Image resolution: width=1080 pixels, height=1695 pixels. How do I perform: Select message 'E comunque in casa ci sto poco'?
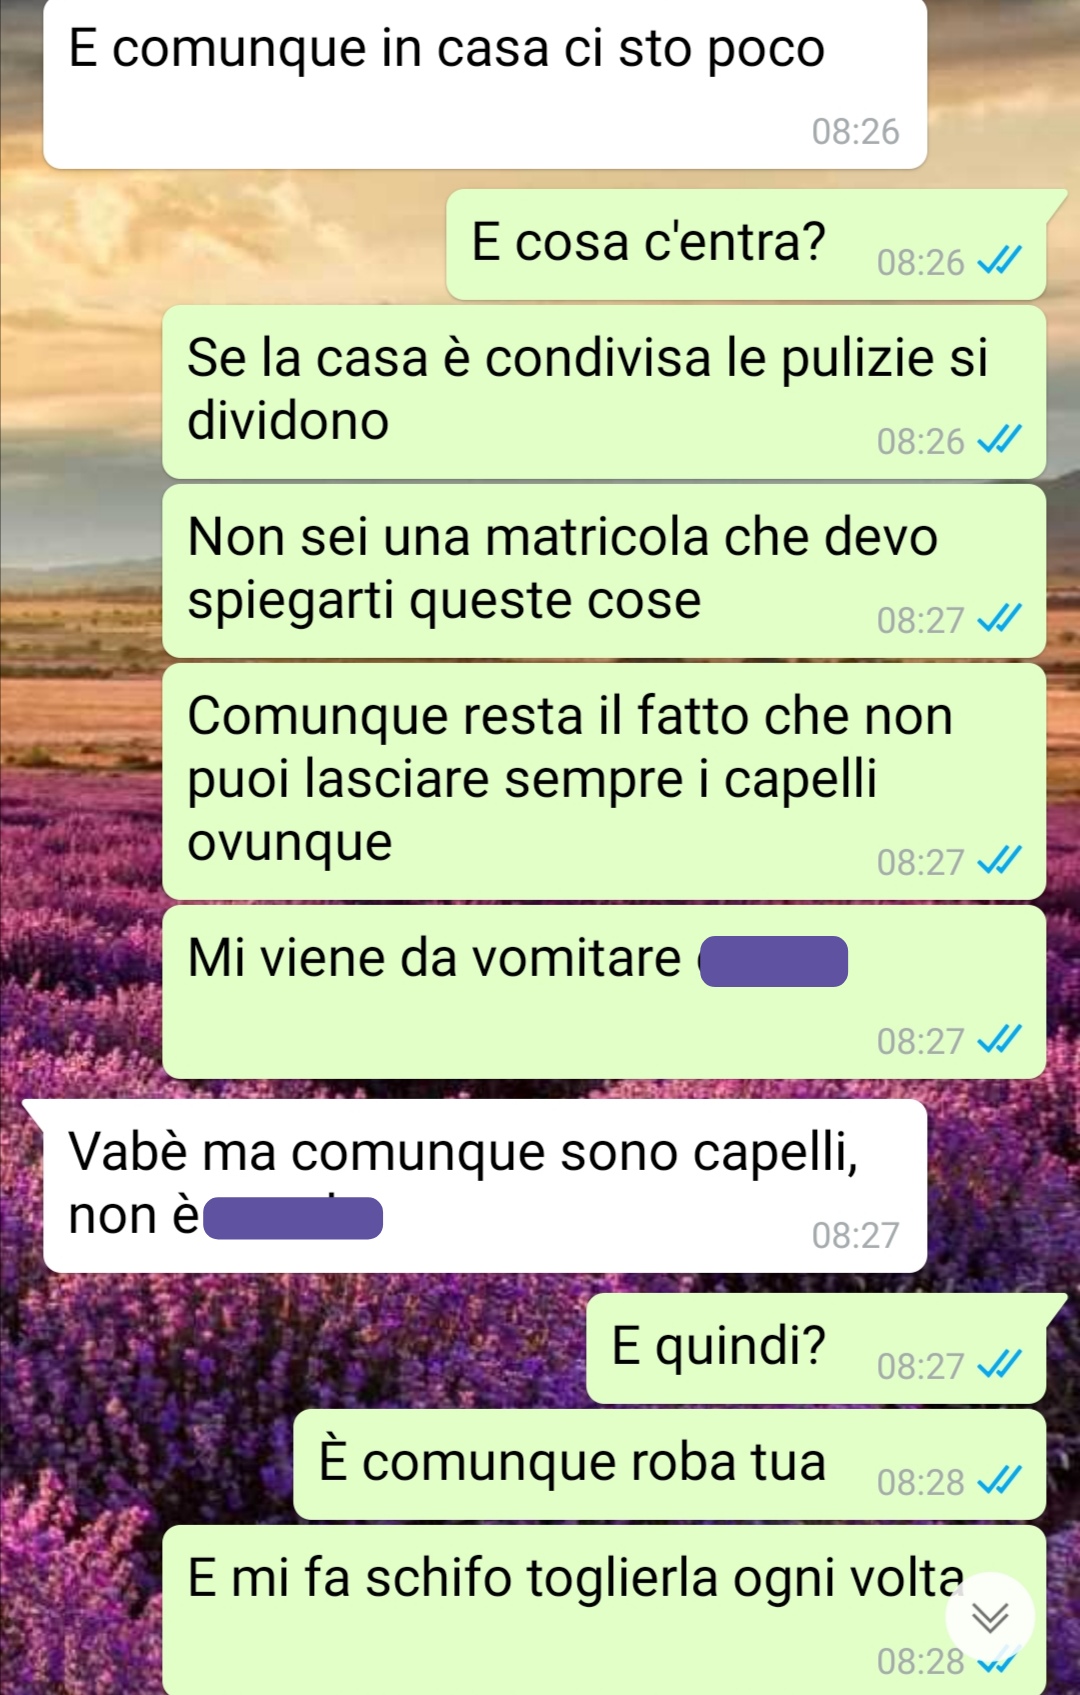point(485,84)
